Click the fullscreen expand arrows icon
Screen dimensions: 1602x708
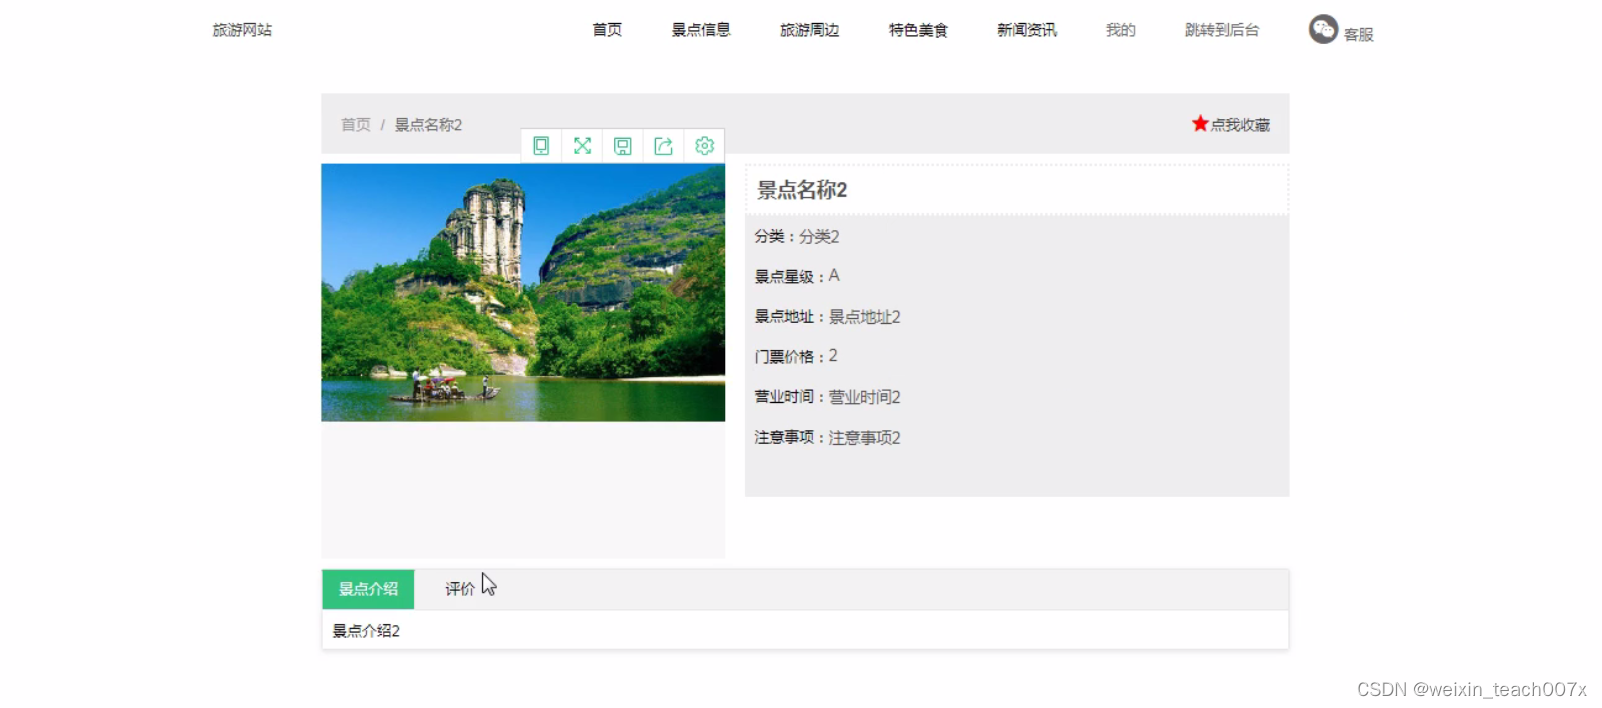[582, 146]
